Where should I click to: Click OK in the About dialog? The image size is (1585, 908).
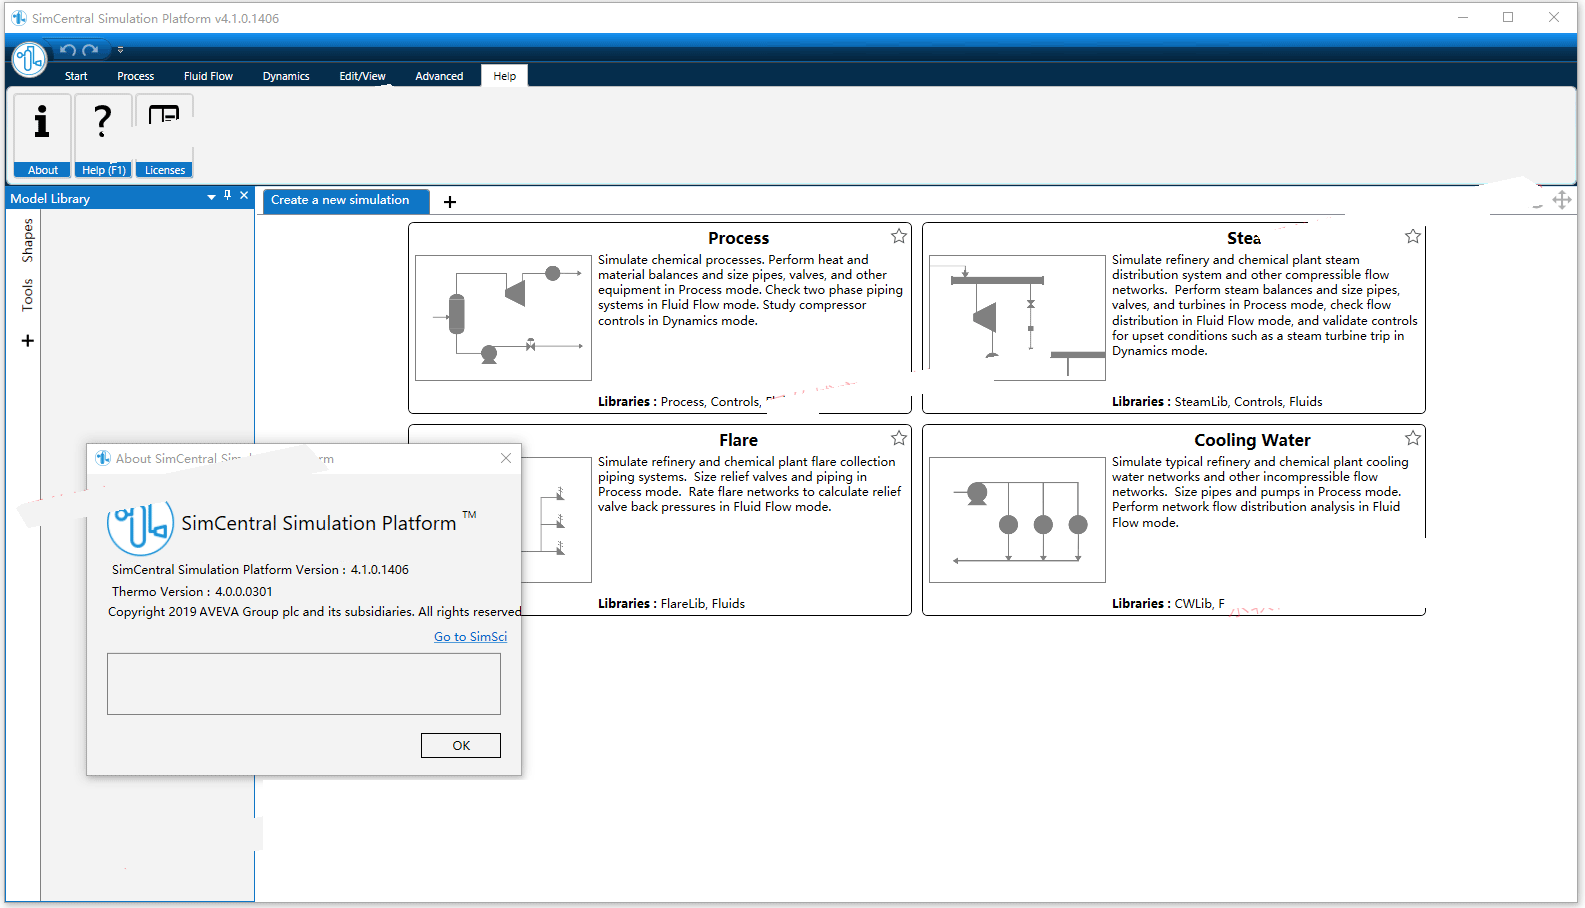[x=461, y=745]
